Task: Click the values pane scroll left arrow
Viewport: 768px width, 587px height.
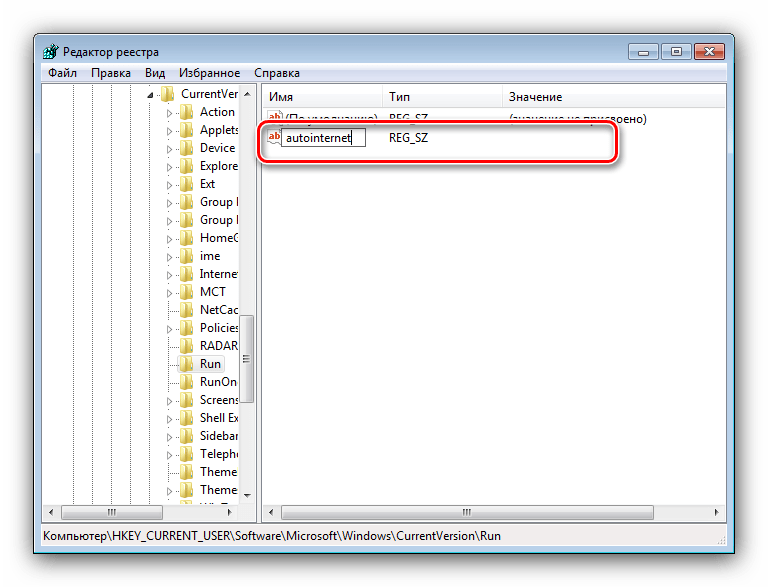Action: [x=271, y=513]
